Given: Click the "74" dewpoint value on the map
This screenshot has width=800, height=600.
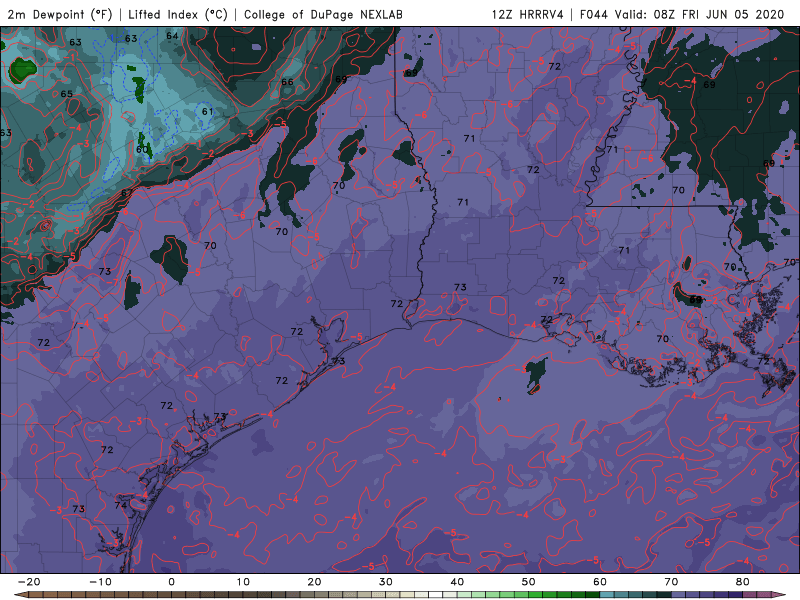Looking at the screenshot, I should (x=121, y=505).
